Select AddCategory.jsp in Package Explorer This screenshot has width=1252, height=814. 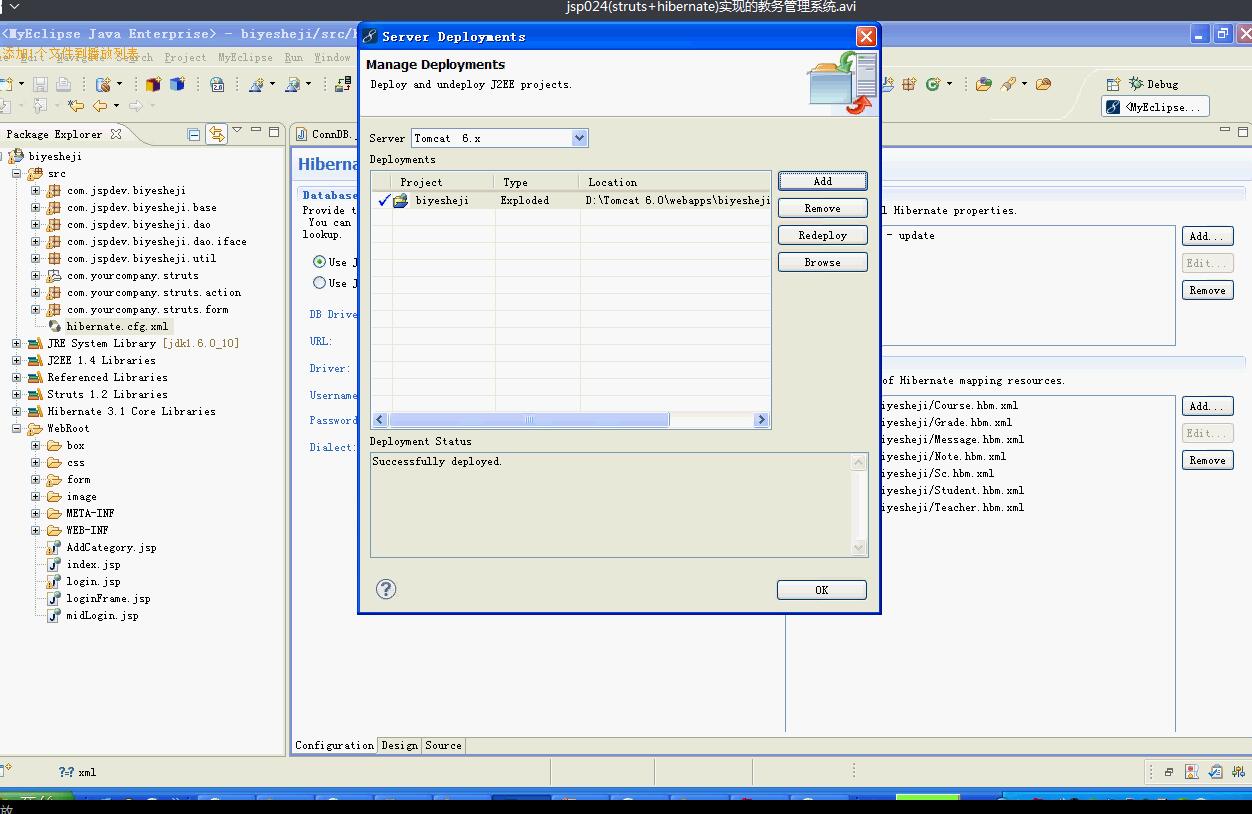pyautogui.click(x=111, y=547)
